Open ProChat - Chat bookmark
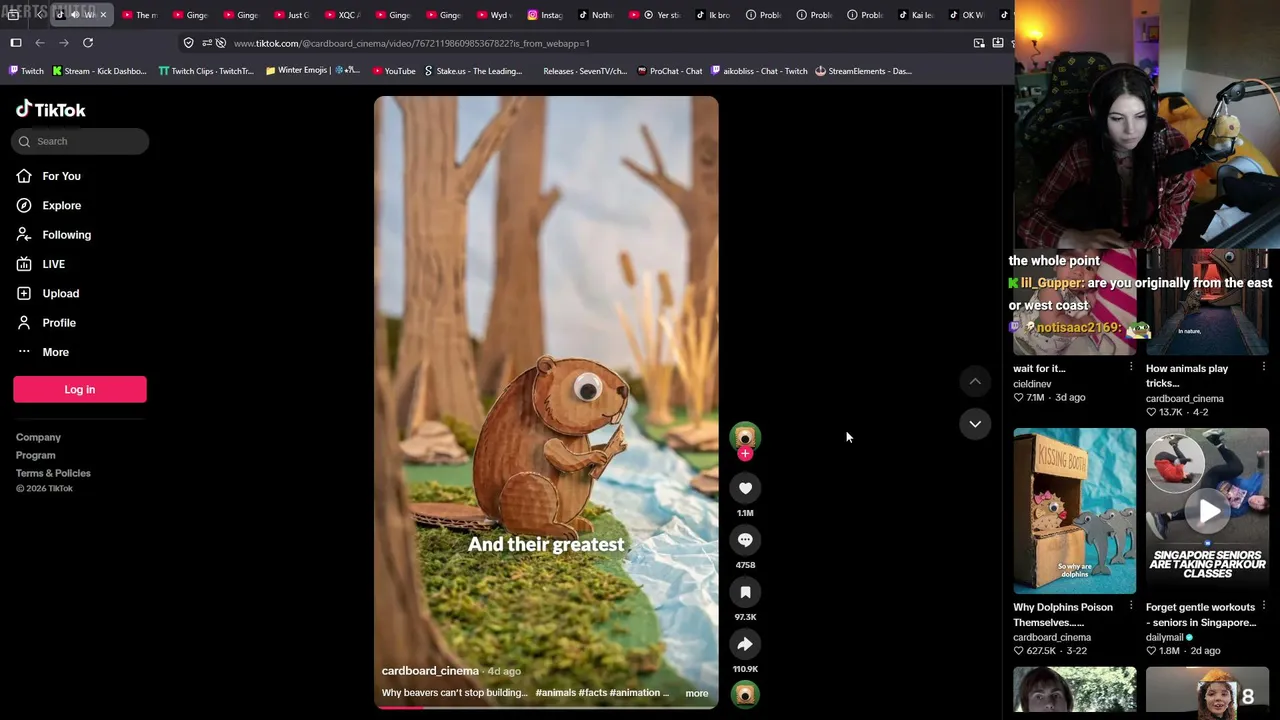This screenshot has width=1280, height=720. point(669,71)
